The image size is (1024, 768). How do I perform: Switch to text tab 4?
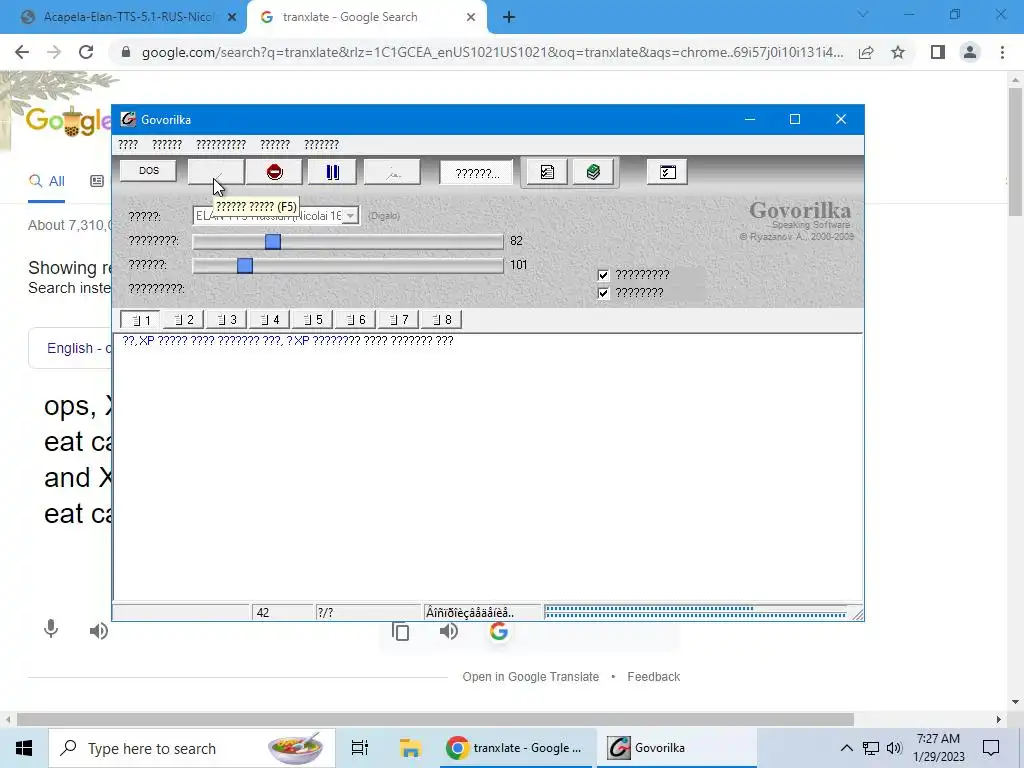pyautogui.click(x=270, y=319)
